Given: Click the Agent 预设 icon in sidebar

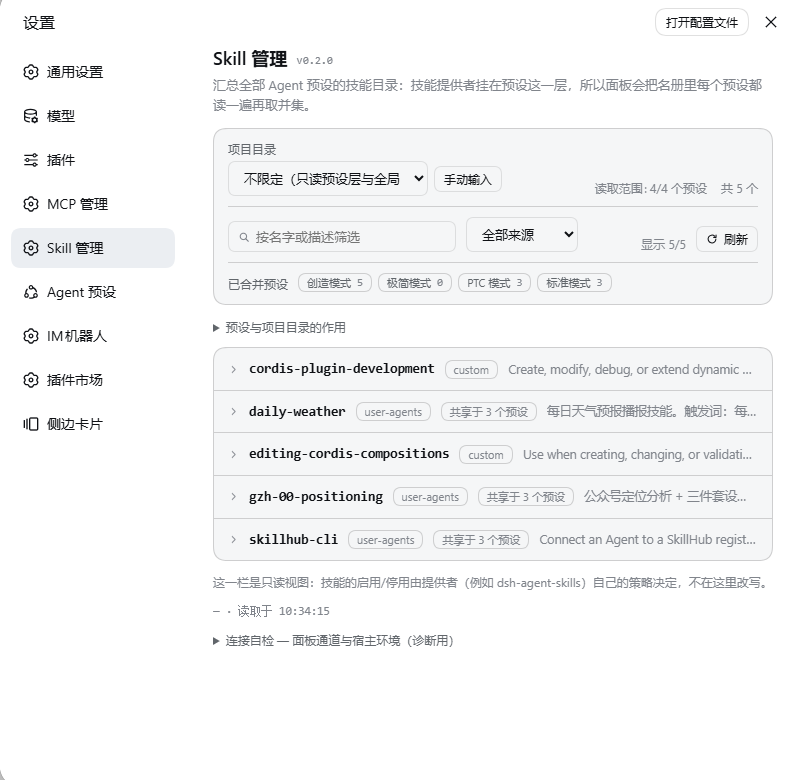Looking at the screenshot, I should click(x=31, y=292).
